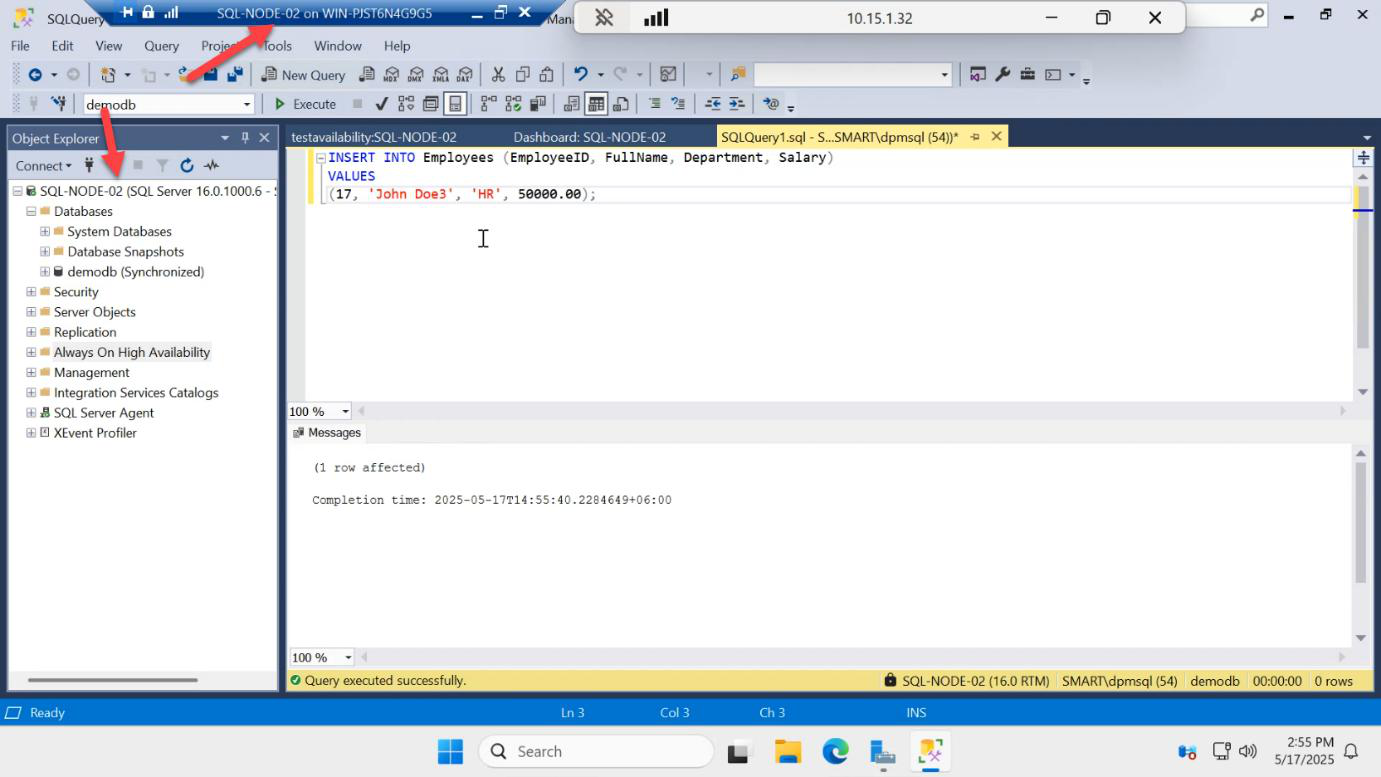Click the query editor vertical scrollbar
1381x777 pixels.
[1362, 266]
